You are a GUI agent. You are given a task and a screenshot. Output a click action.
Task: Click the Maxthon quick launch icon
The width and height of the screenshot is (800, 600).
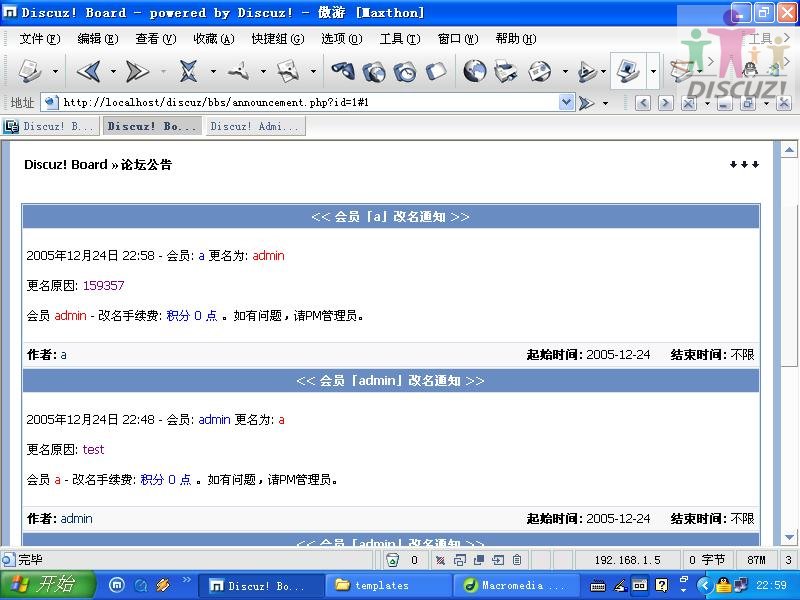pos(117,585)
